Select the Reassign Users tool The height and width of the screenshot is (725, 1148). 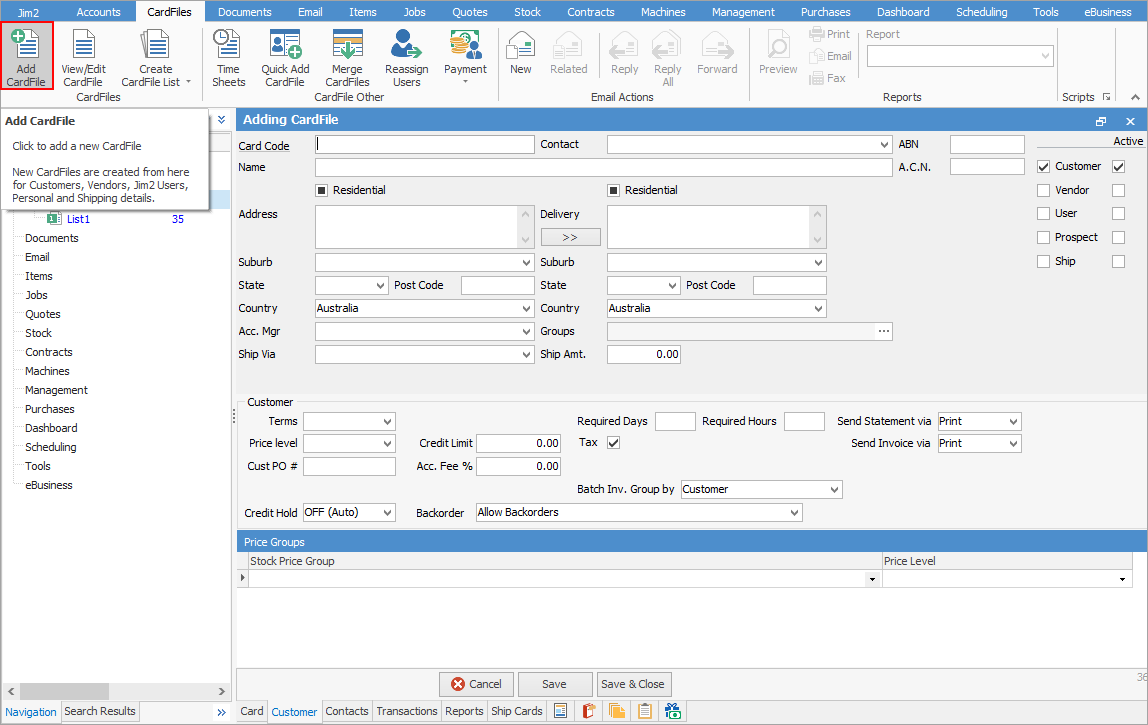[x=406, y=55]
